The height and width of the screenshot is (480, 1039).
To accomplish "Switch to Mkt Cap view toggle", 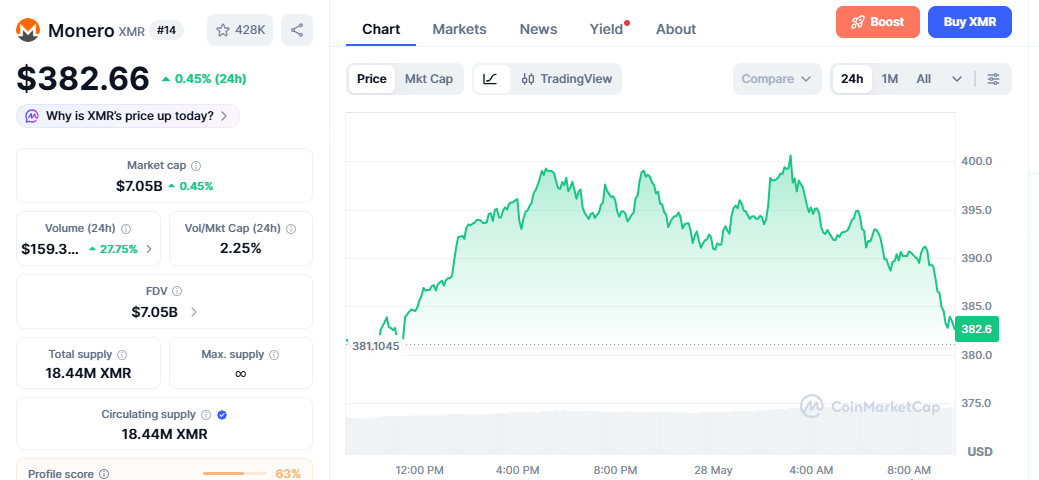I will click(429, 79).
